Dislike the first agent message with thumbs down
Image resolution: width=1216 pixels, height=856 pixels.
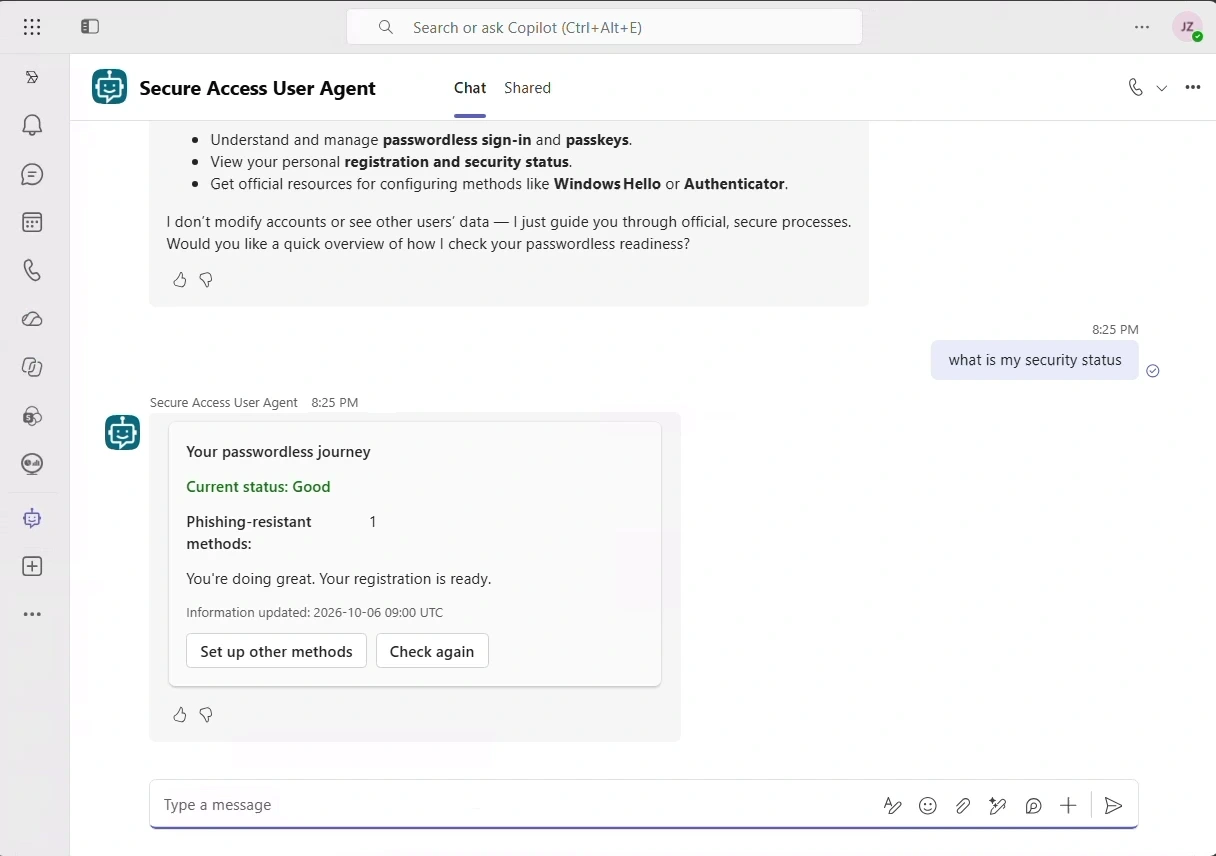(206, 280)
